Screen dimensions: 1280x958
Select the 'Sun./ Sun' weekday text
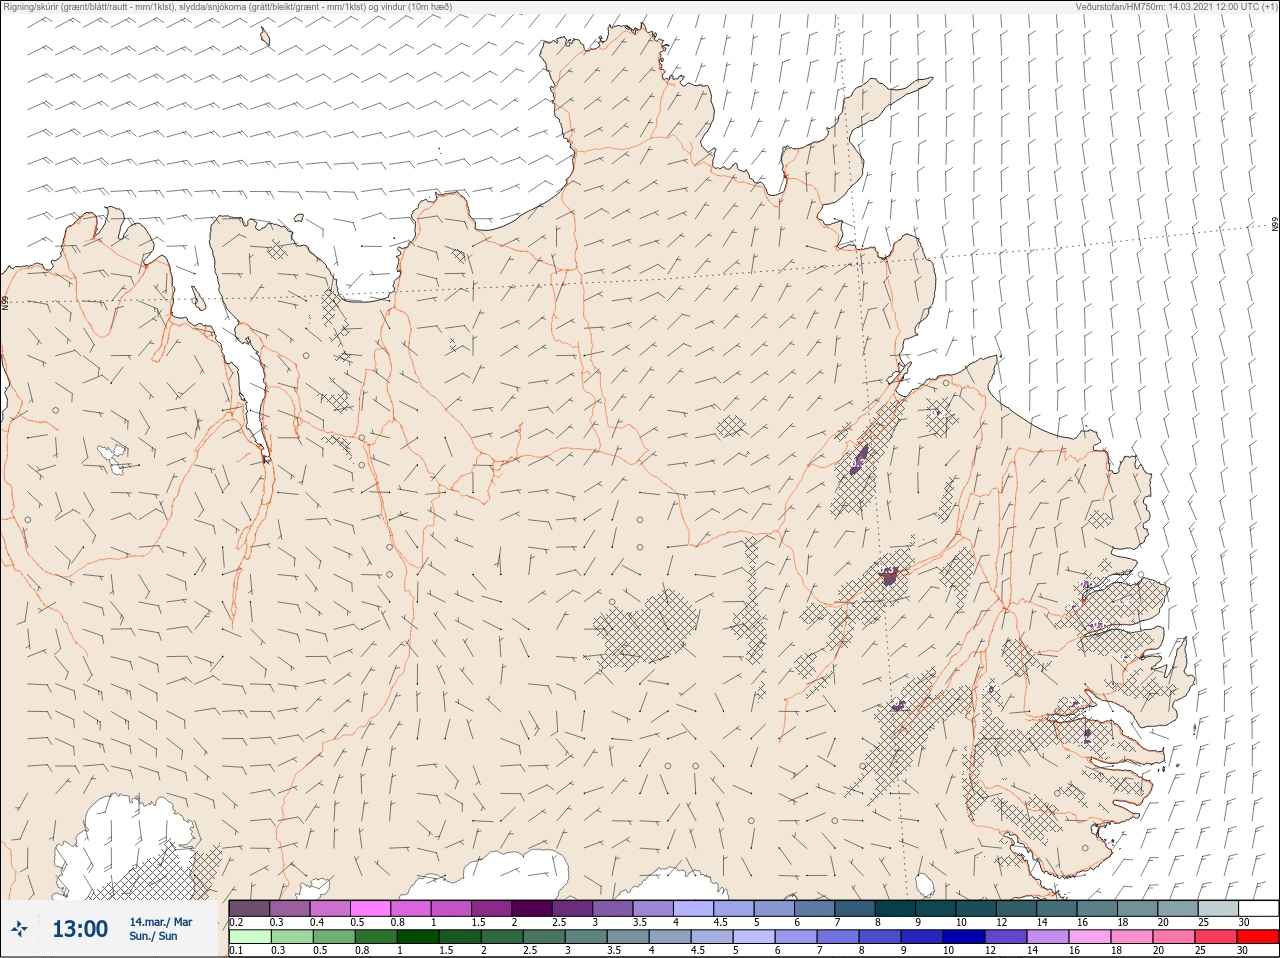[x=153, y=936]
